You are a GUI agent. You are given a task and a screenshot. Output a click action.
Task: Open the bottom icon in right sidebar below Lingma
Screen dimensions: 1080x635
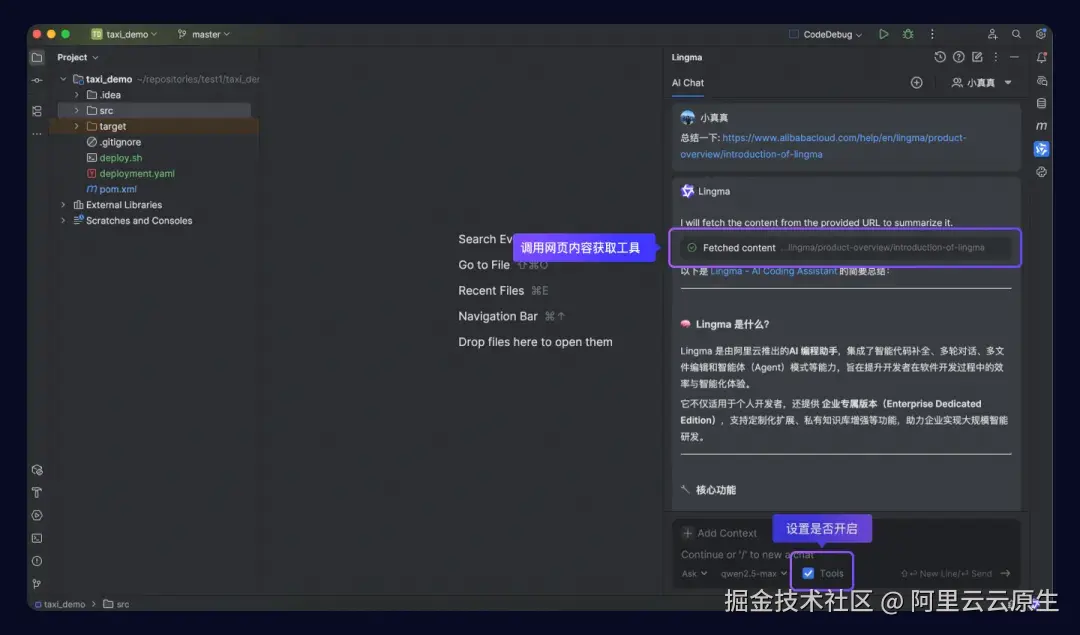(1041, 172)
